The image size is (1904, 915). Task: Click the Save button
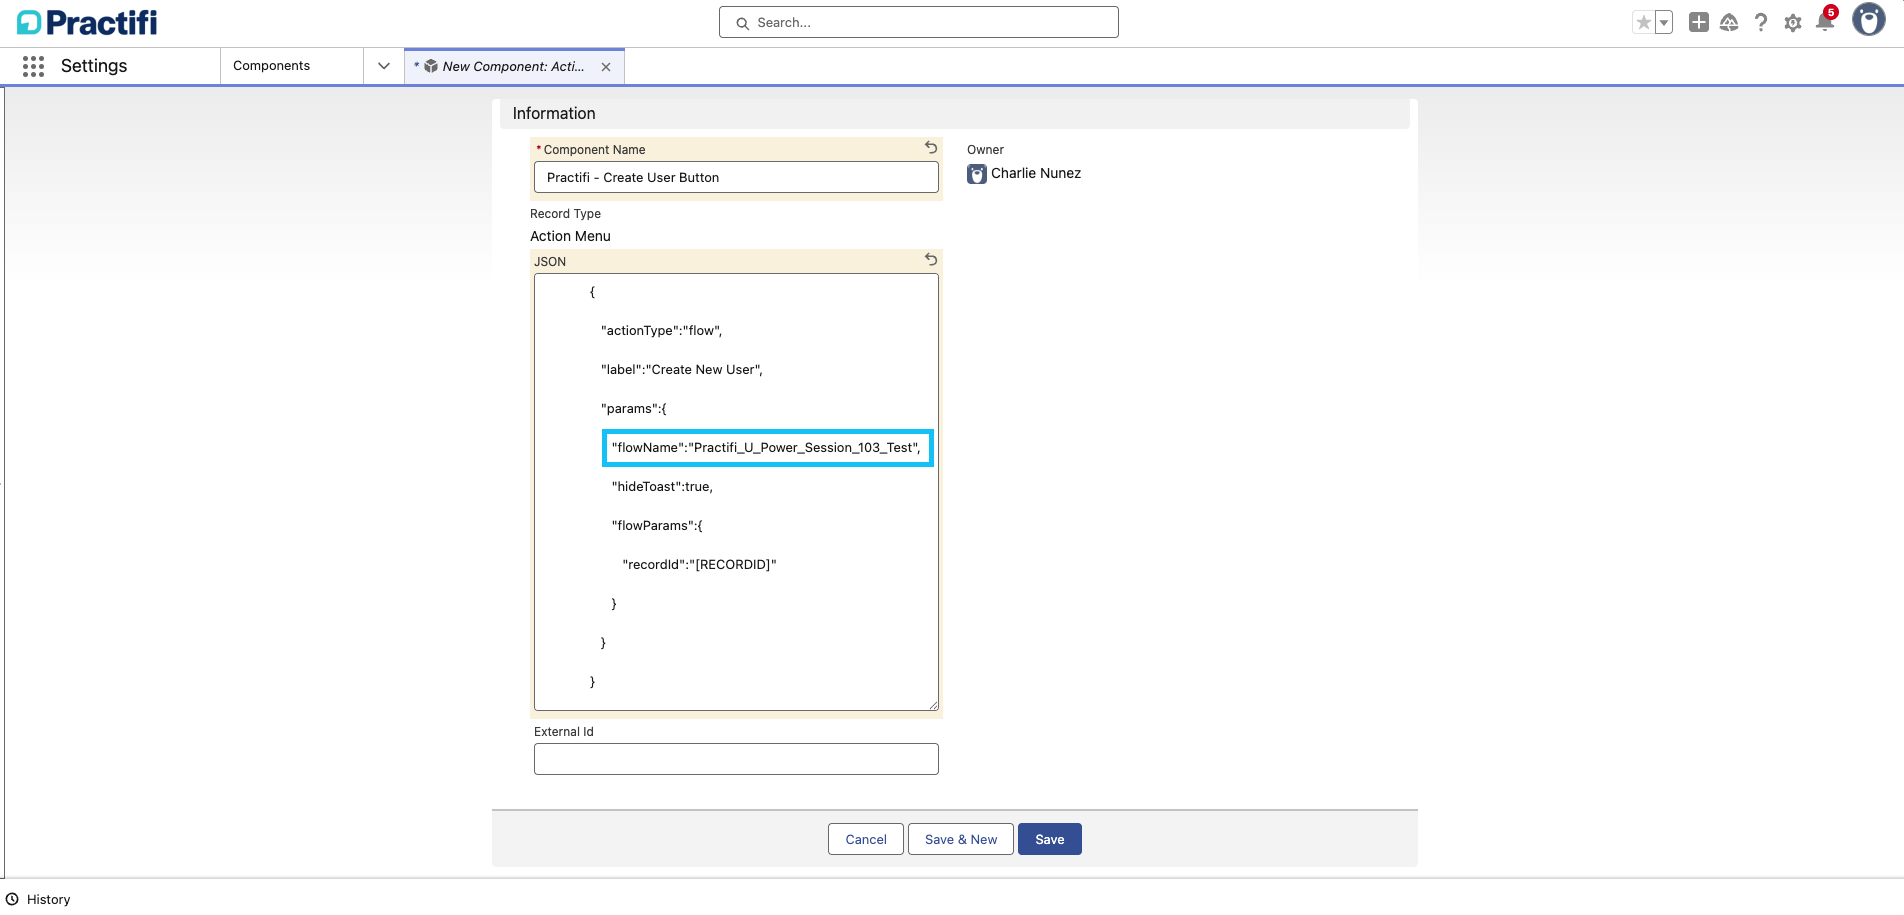[1049, 839]
